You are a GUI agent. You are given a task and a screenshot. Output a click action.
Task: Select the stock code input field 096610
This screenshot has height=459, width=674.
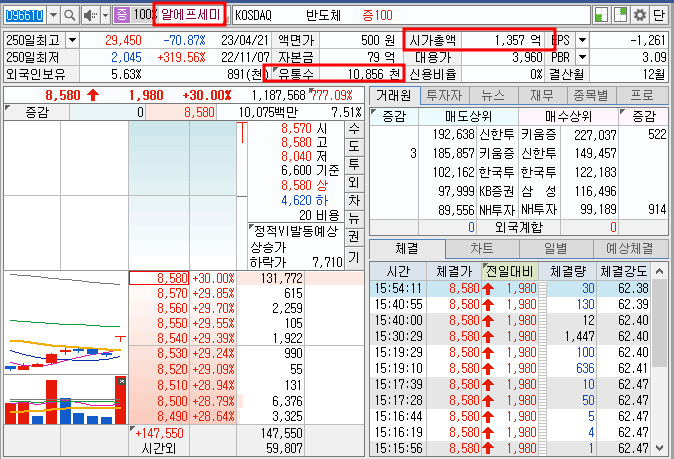pyautogui.click(x=25, y=15)
